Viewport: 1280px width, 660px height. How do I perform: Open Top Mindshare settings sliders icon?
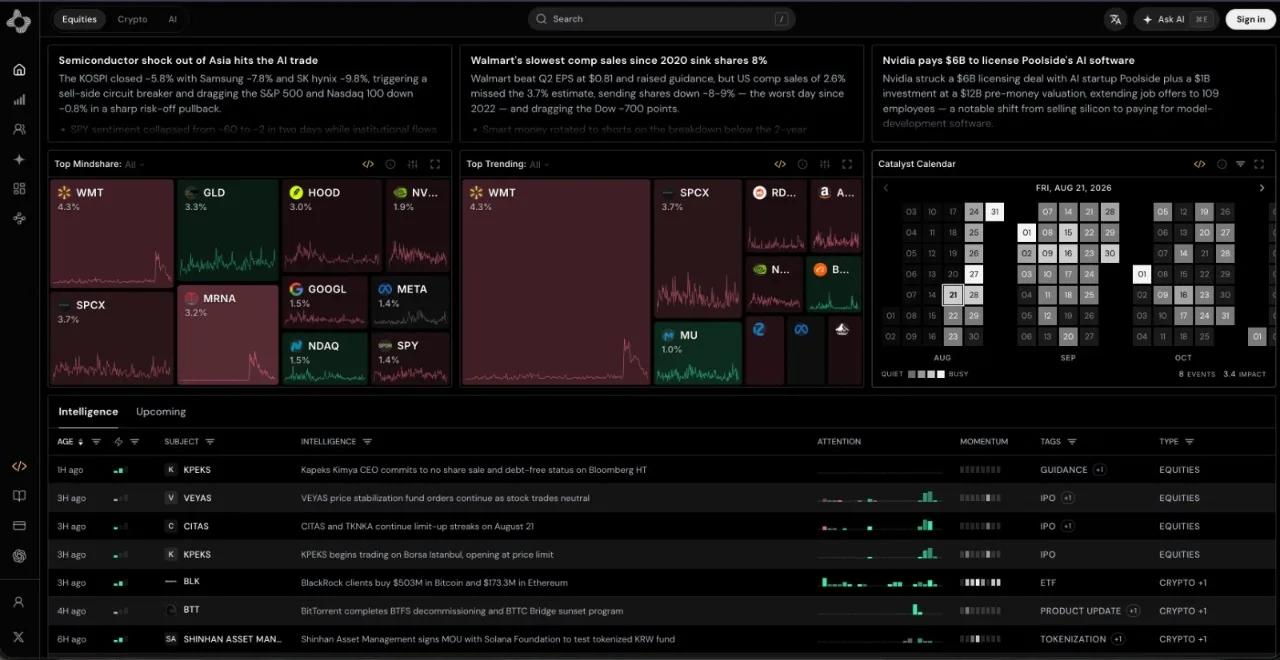click(412, 164)
